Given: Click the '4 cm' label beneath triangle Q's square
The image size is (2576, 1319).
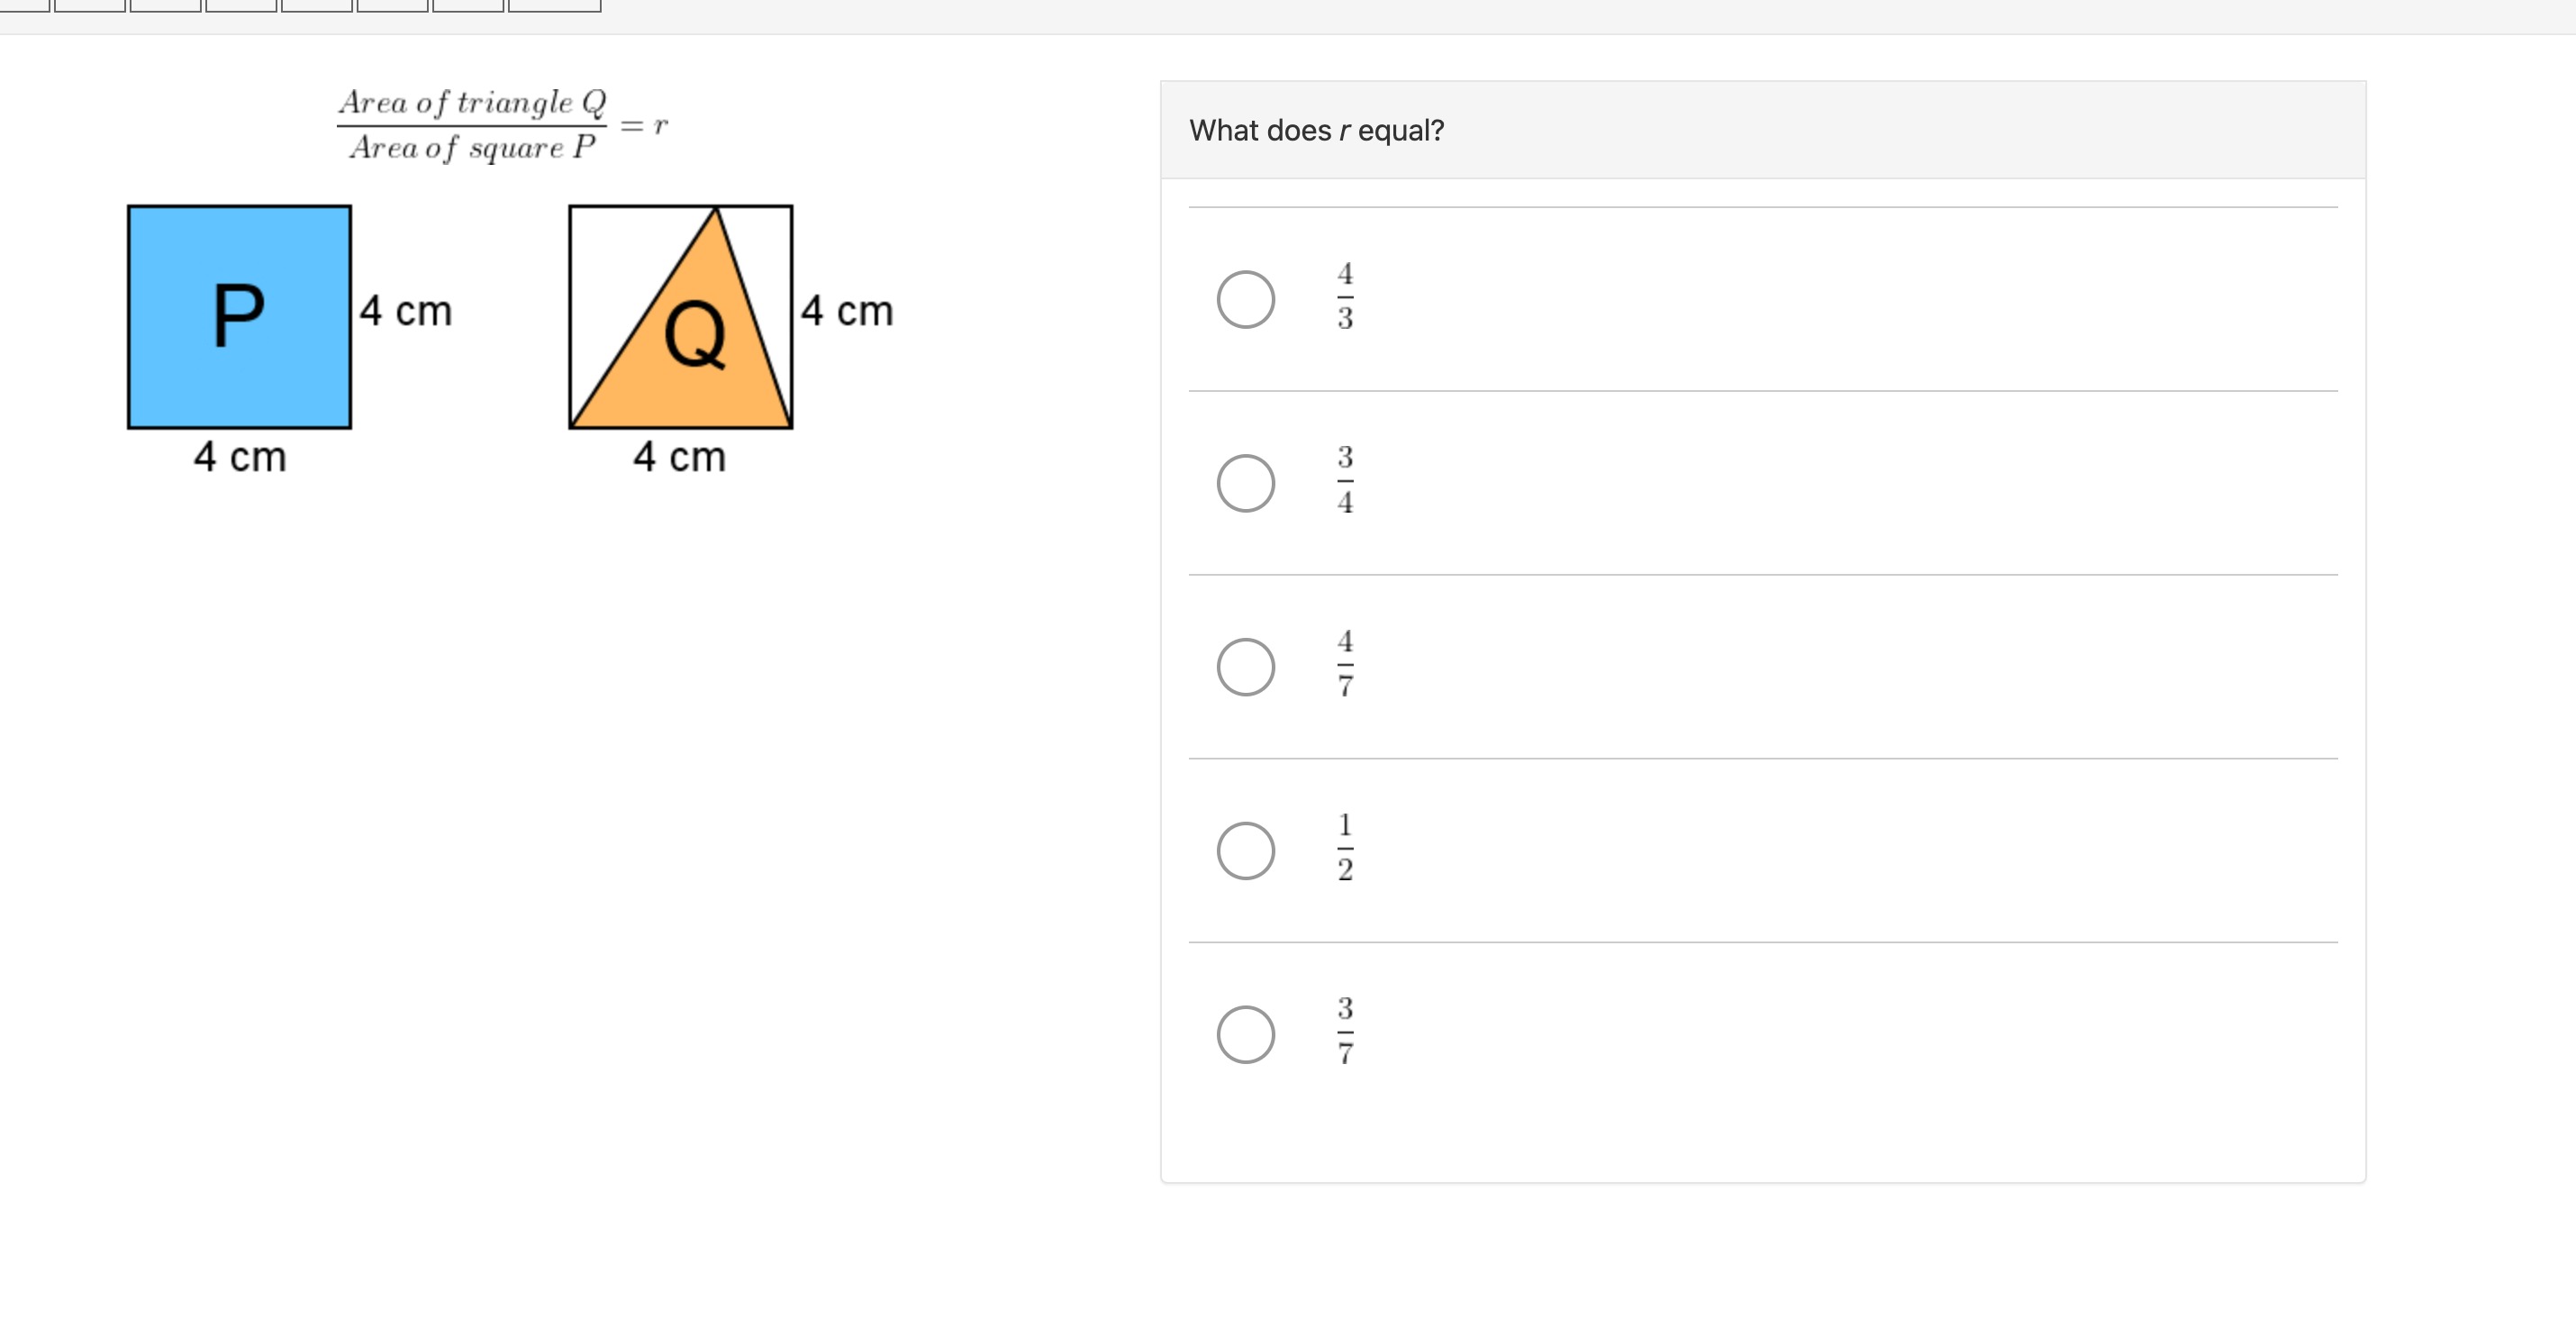Looking at the screenshot, I should (x=679, y=457).
